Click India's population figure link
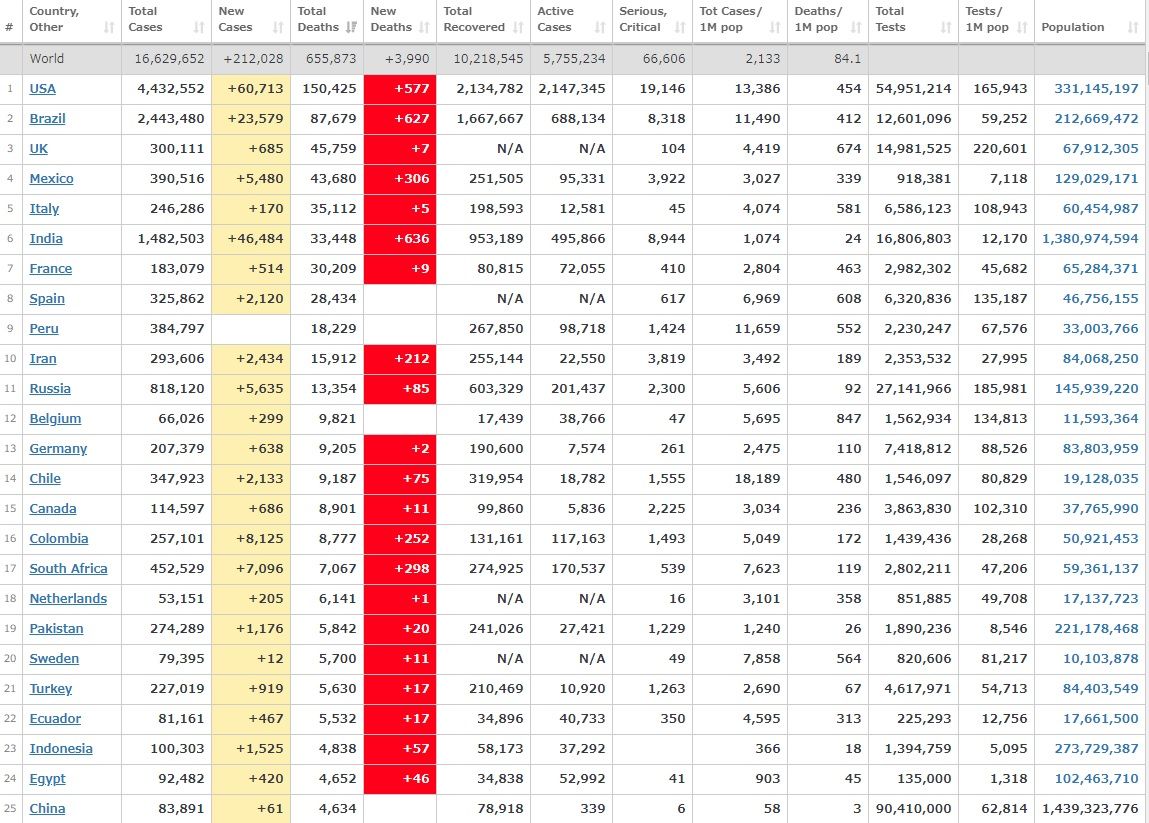Viewport: 1149px width, 823px height. pos(1090,239)
